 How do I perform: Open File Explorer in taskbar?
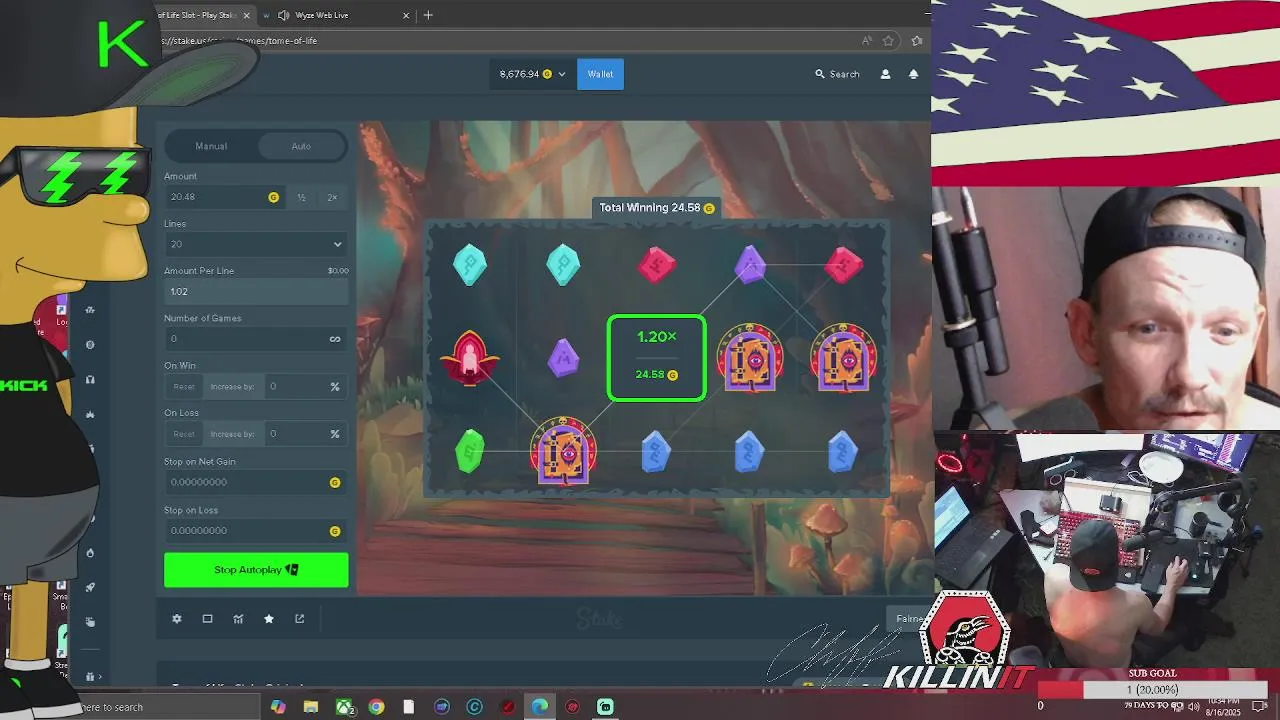coord(311,707)
